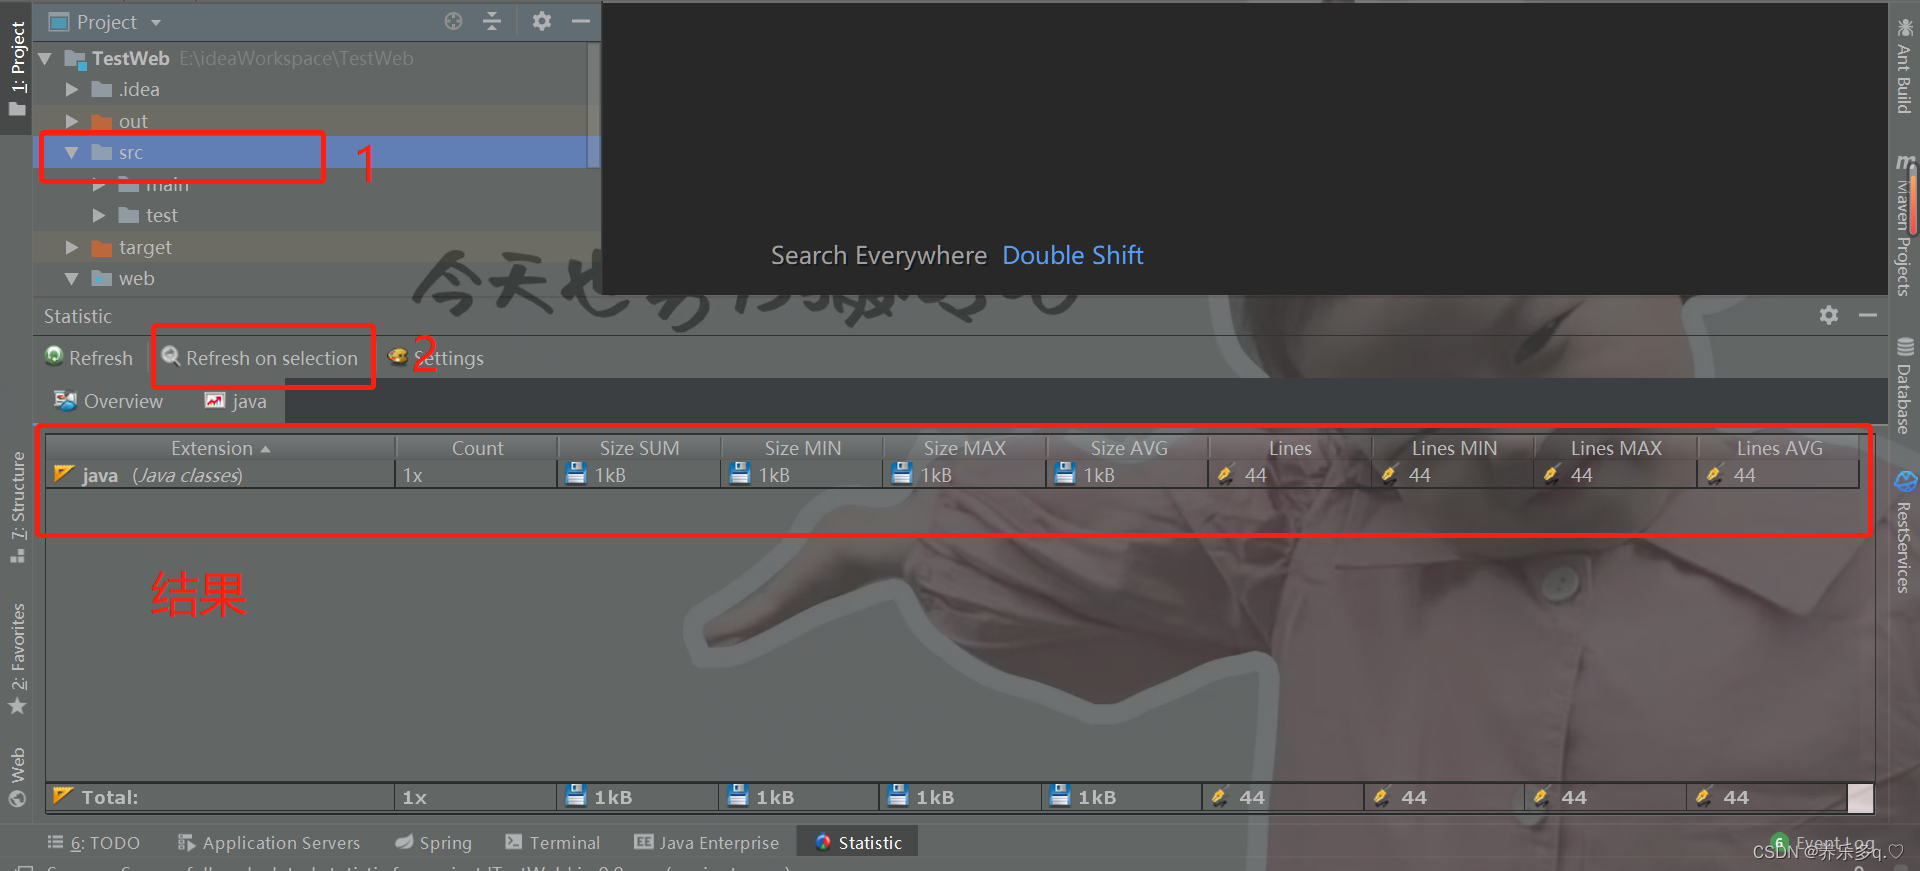Toggle the 7: Structure side tab
1920x871 pixels.
click(17, 507)
